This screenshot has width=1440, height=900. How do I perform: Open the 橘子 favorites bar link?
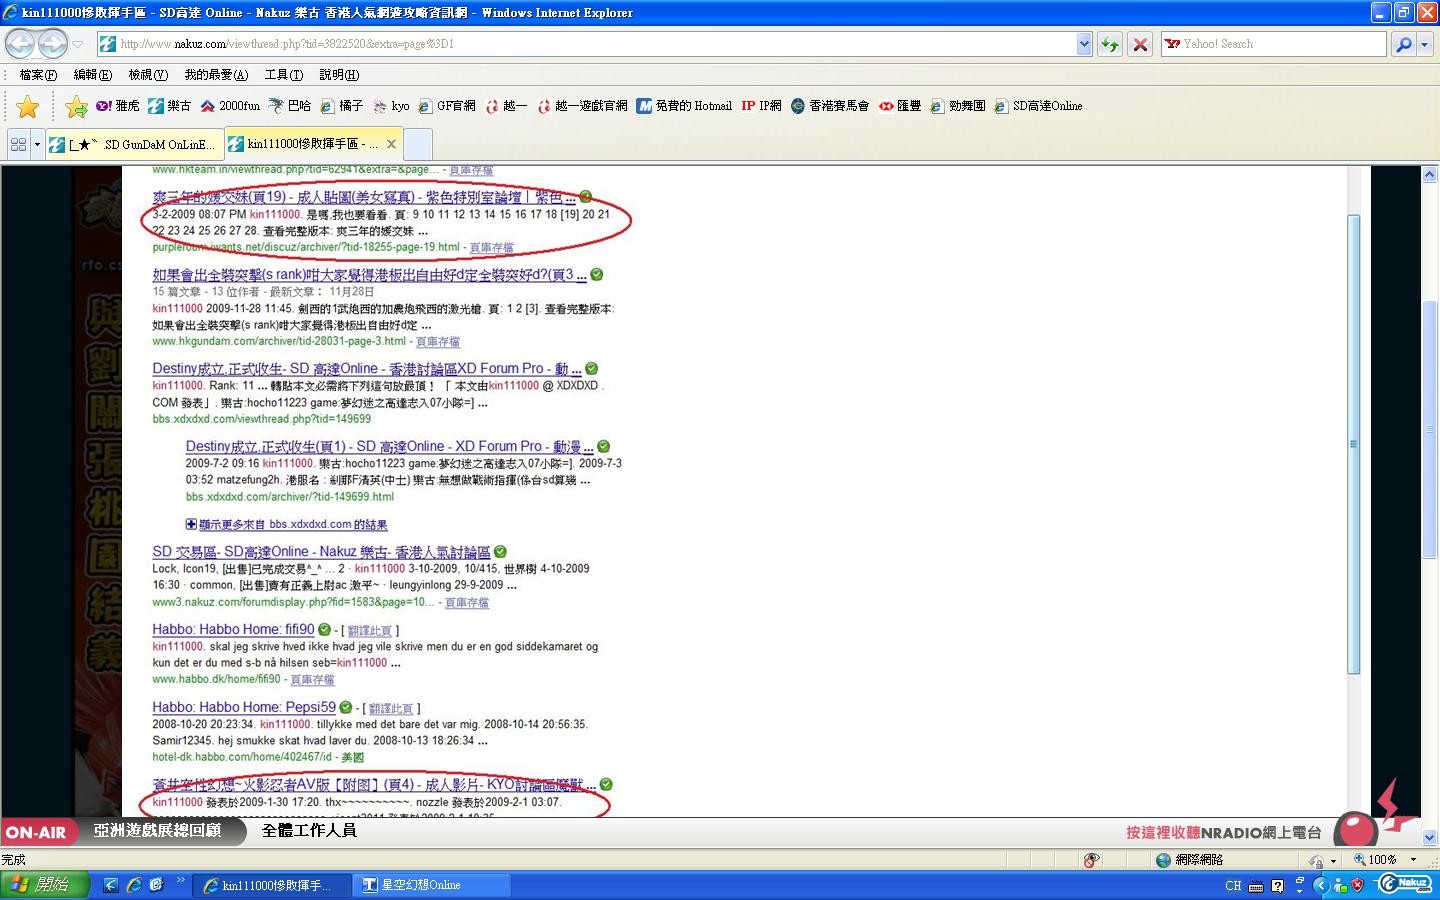(342, 106)
